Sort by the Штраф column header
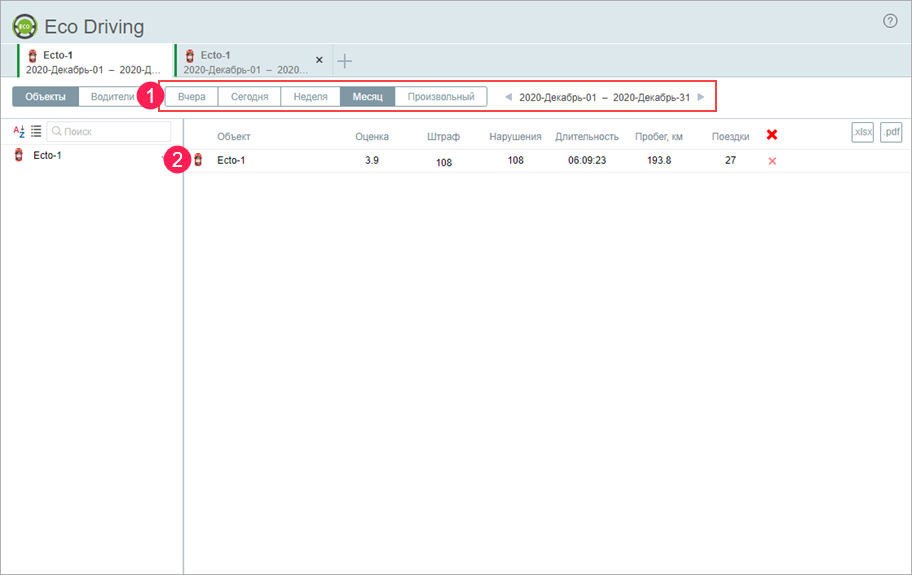912x575 pixels. click(443, 137)
